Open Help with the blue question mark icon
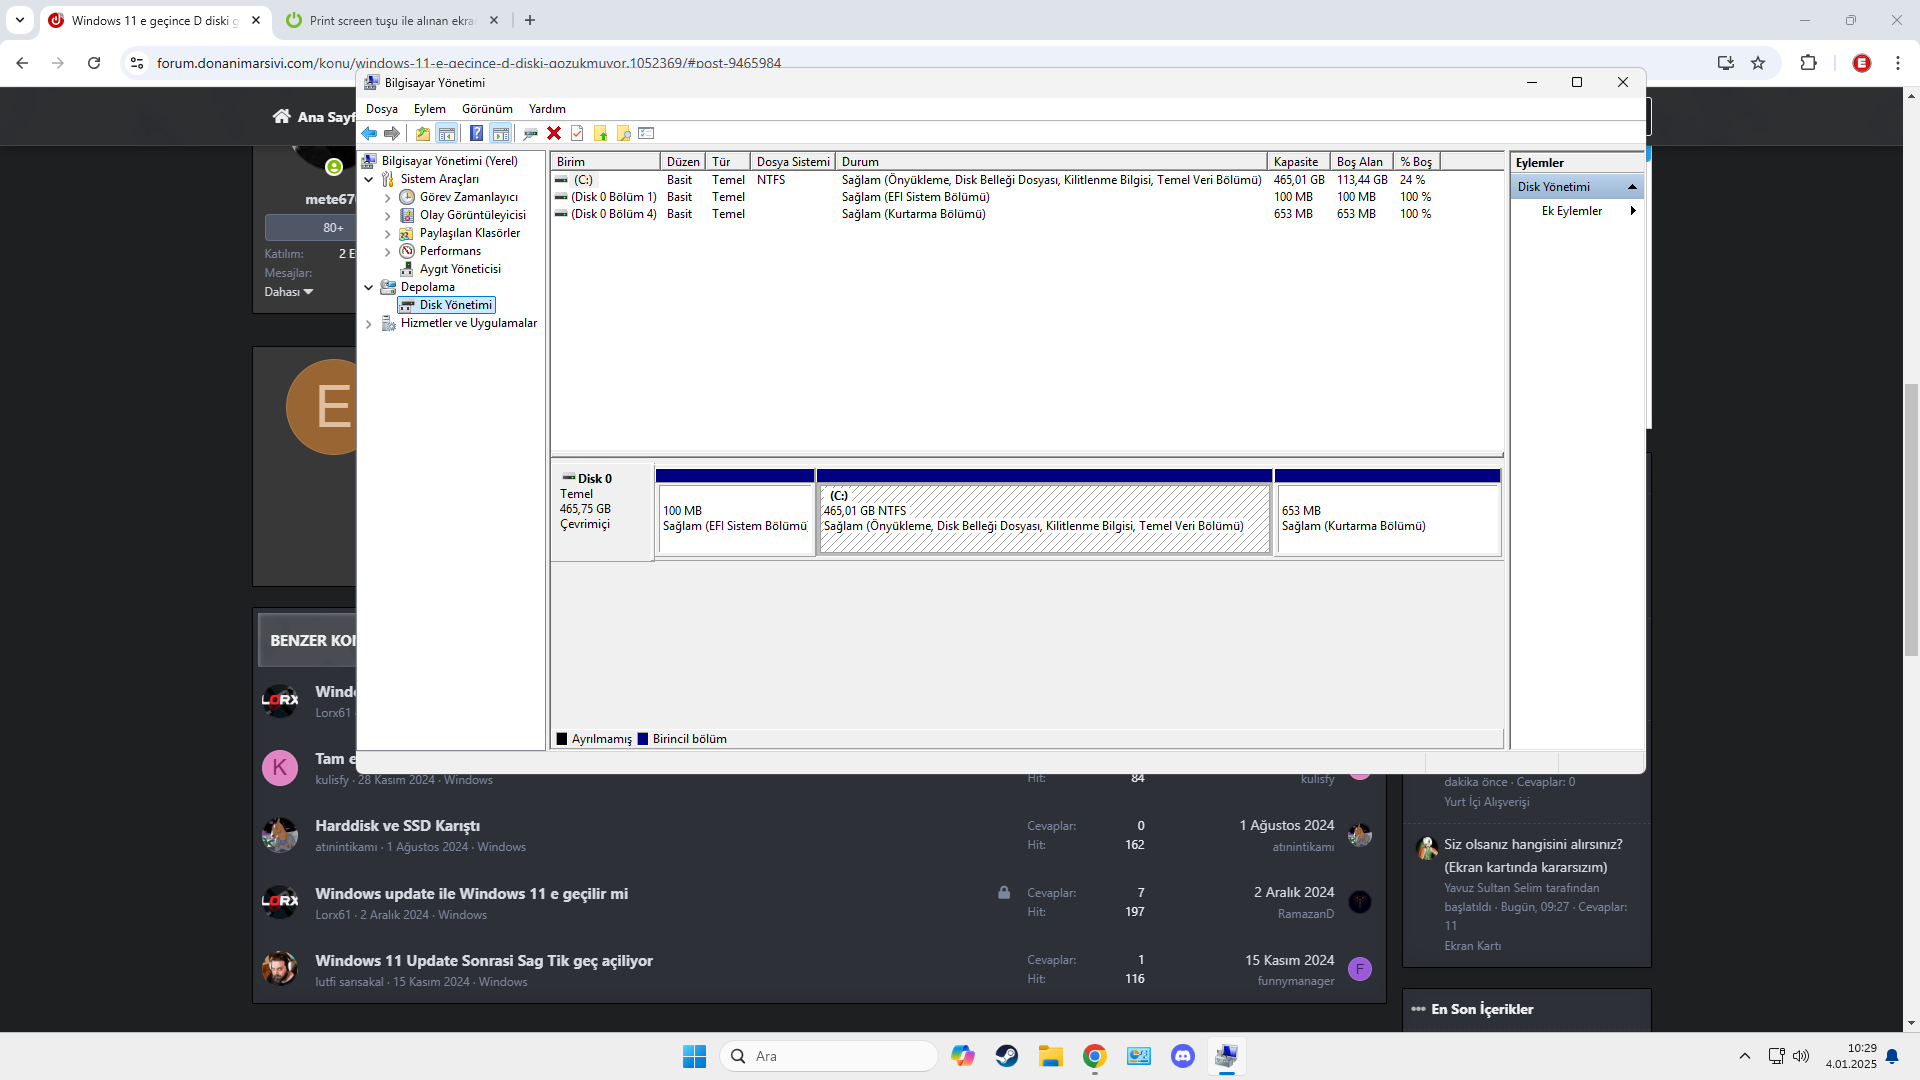Image resolution: width=1920 pixels, height=1080 pixels. [x=477, y=133]
